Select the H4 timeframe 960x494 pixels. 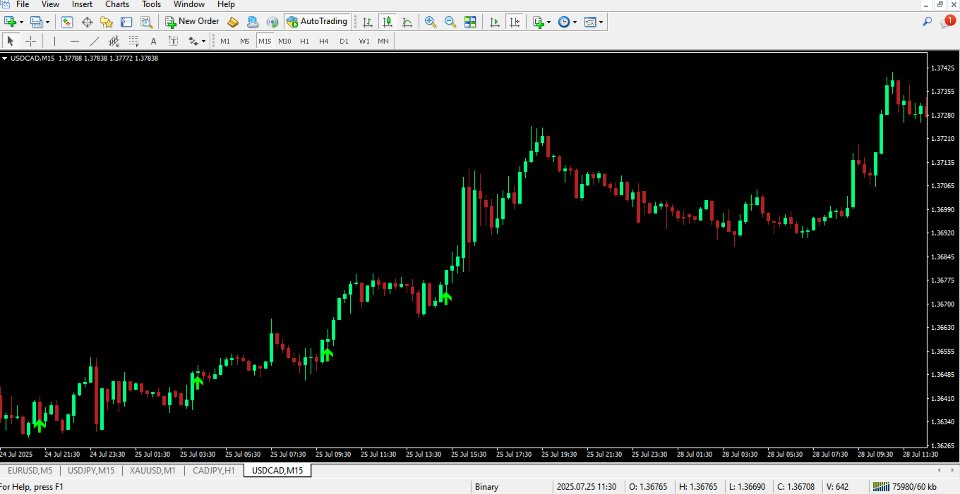(x=324, y=41)
